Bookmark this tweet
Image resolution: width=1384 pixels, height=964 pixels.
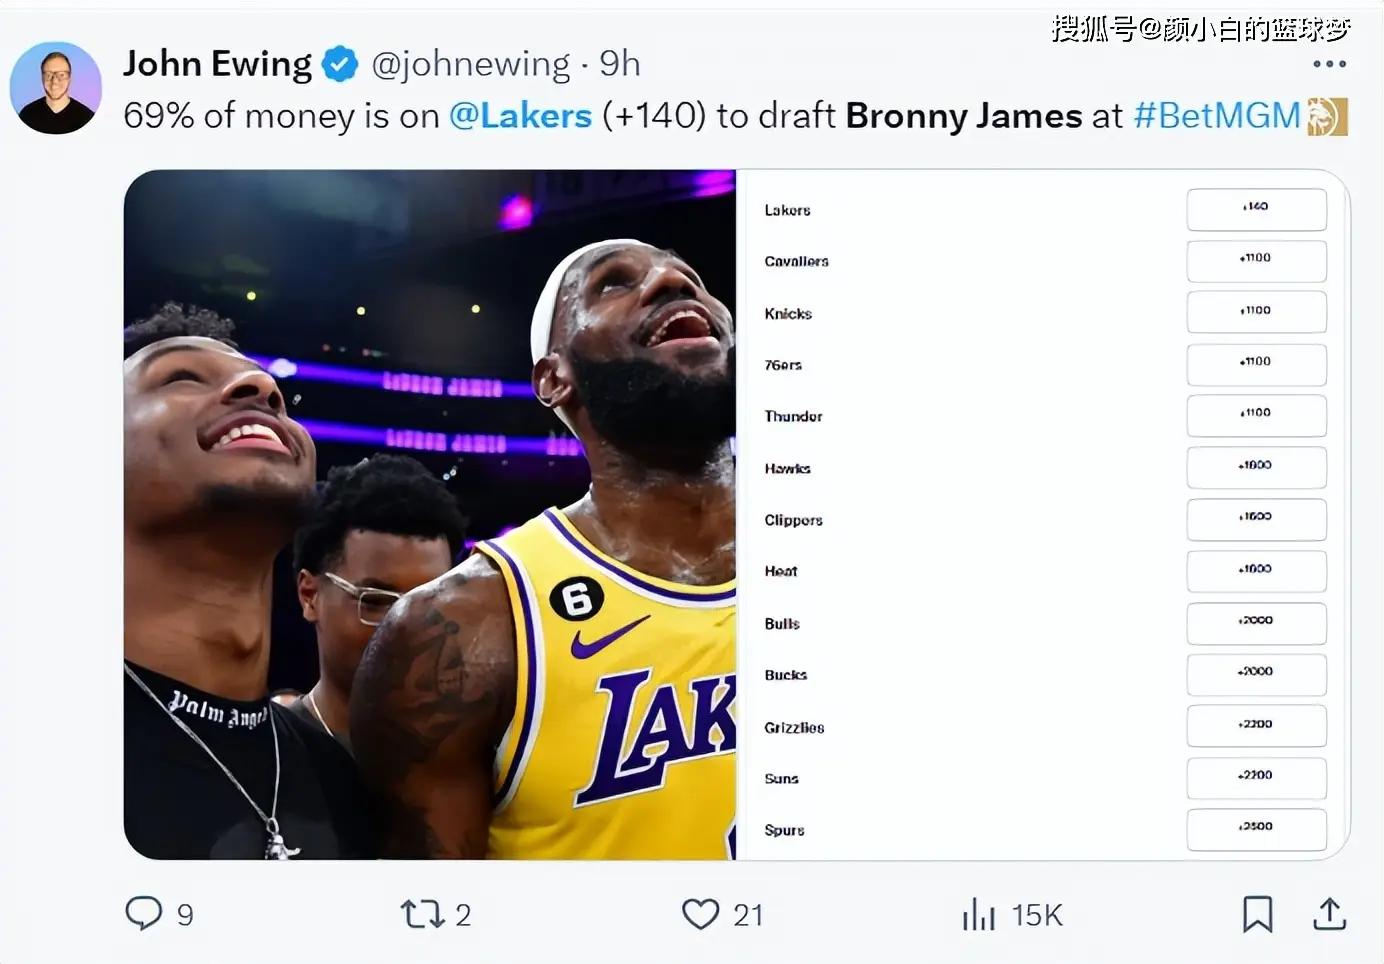tap(1257, 914)
